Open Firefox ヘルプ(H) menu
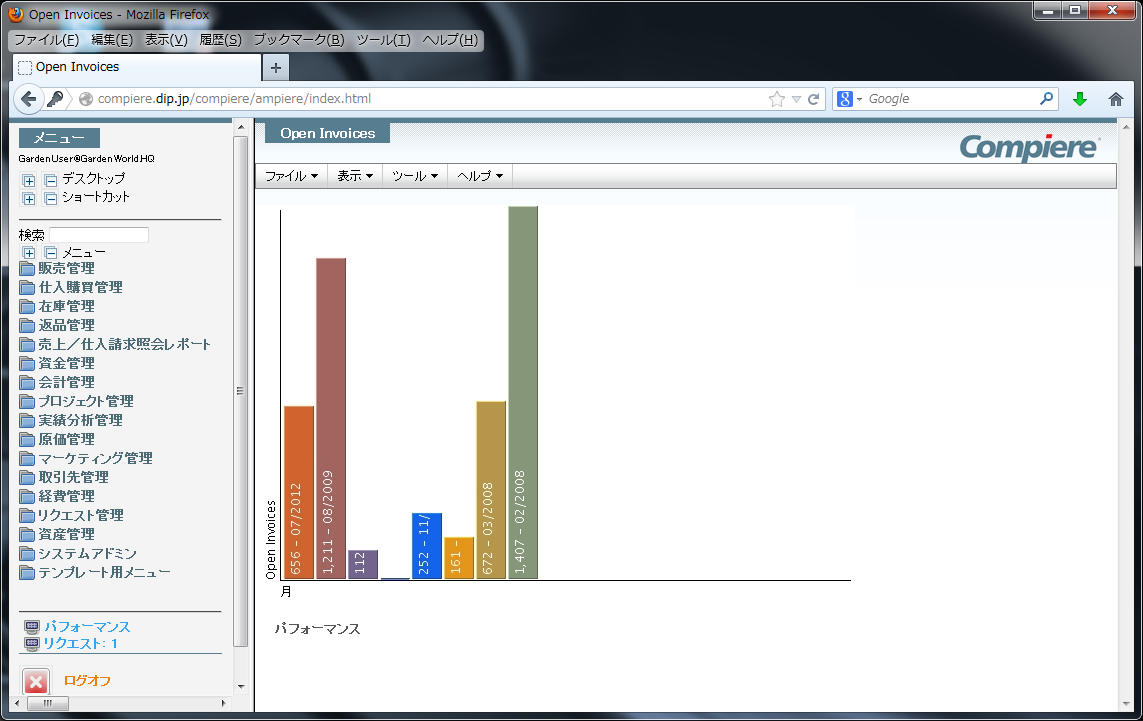This screenshot has height=721, width=1143. coord(450,40)
